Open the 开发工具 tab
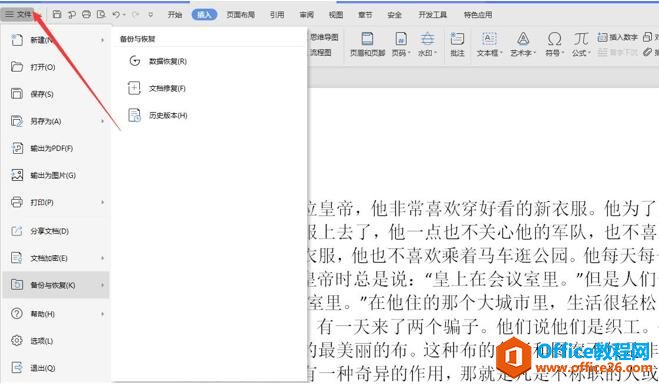 pyautogui.click(x=432, y=15)
